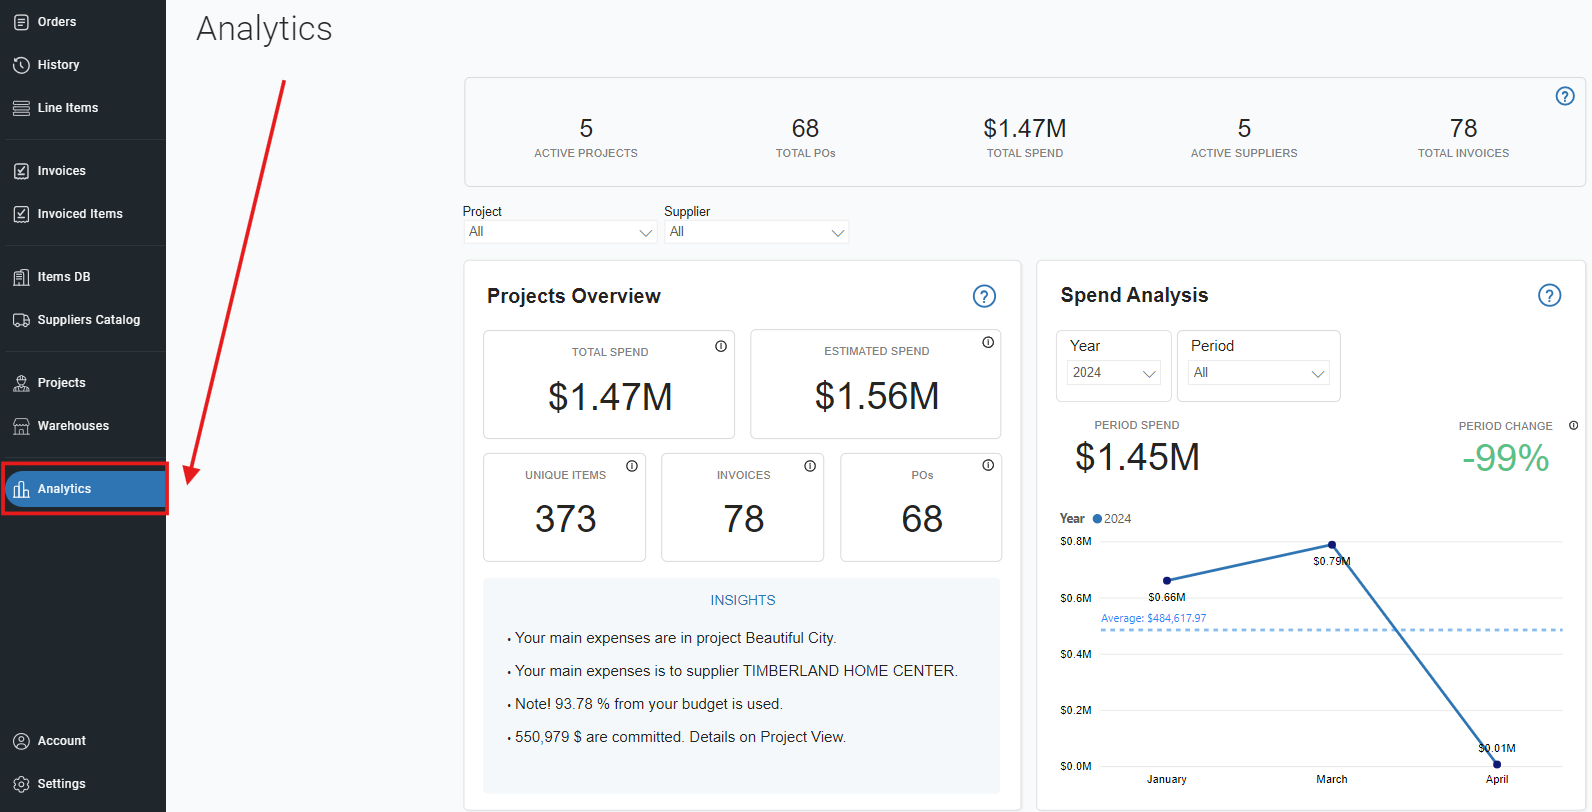Click the January data point on chart
The width and height of the screenshot is (1592, 812).
click(1167, 581)
